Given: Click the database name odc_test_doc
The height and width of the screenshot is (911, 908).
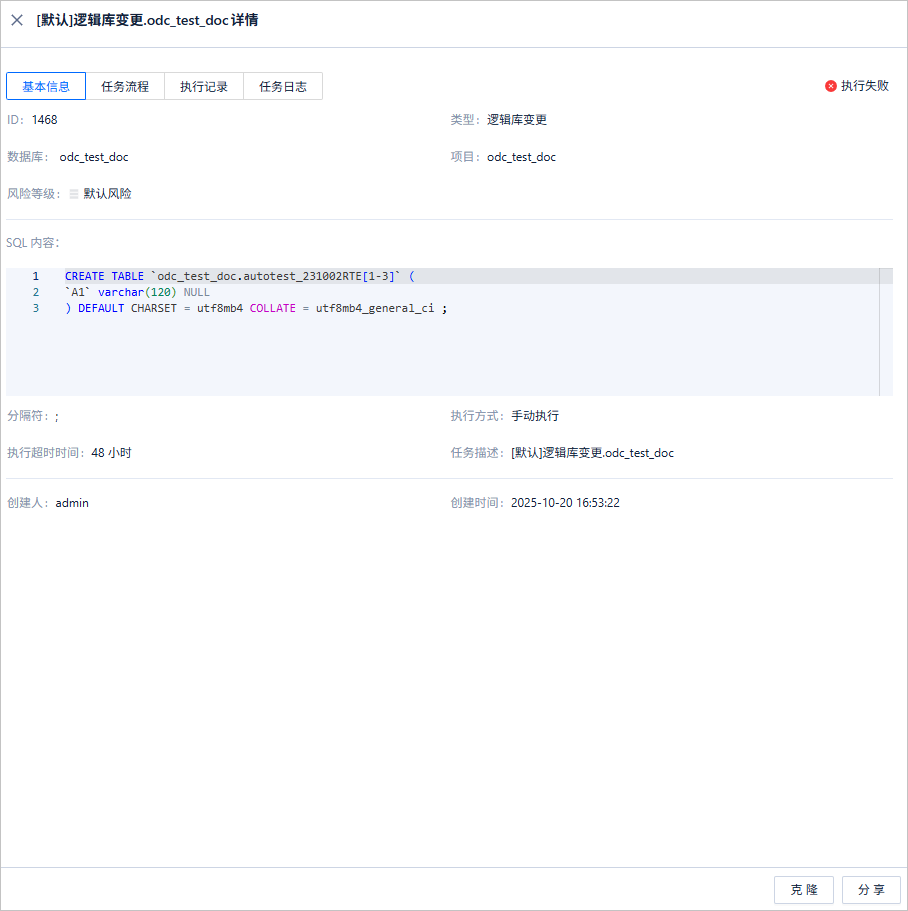Looking at the screenshot, I should tap(94, 157).
